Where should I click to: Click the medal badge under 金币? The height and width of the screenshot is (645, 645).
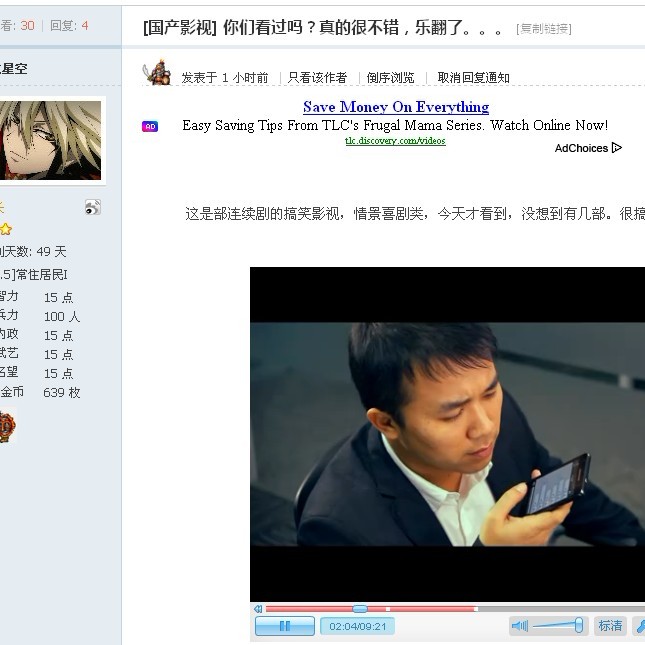(x=7, y=426)
